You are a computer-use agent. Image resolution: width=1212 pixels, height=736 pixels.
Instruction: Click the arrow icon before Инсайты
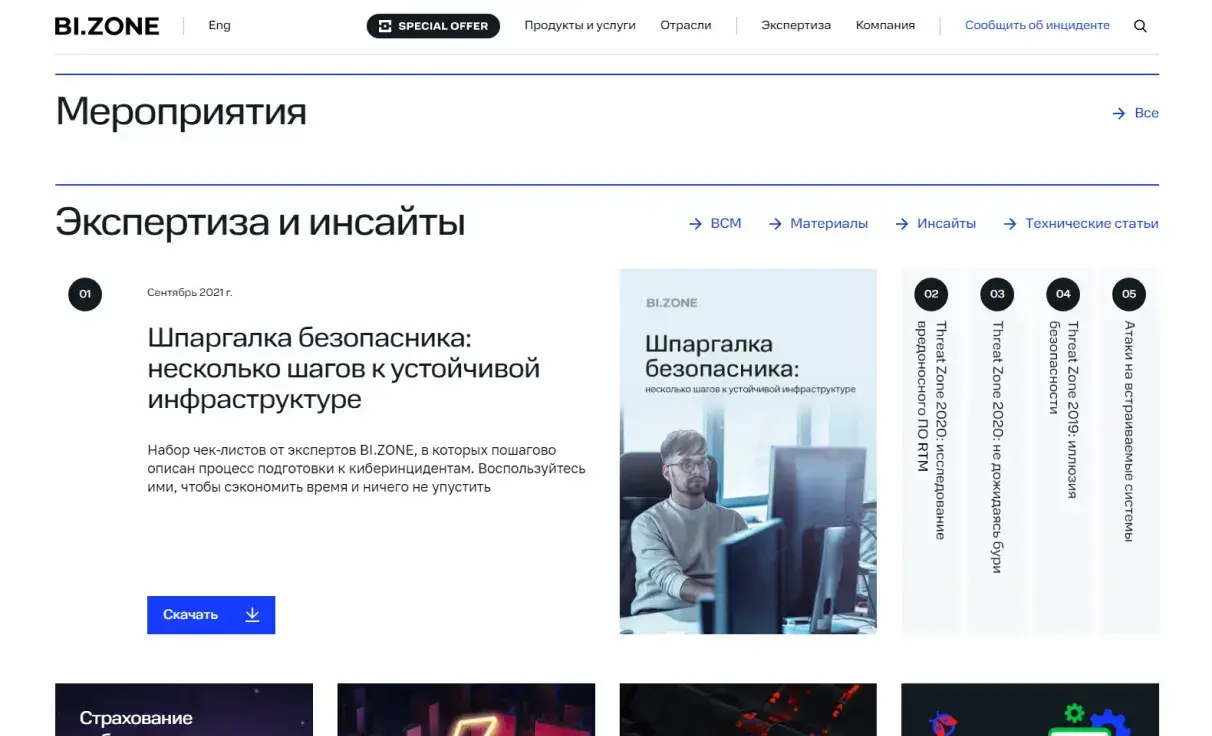click(x=902, y=225)
